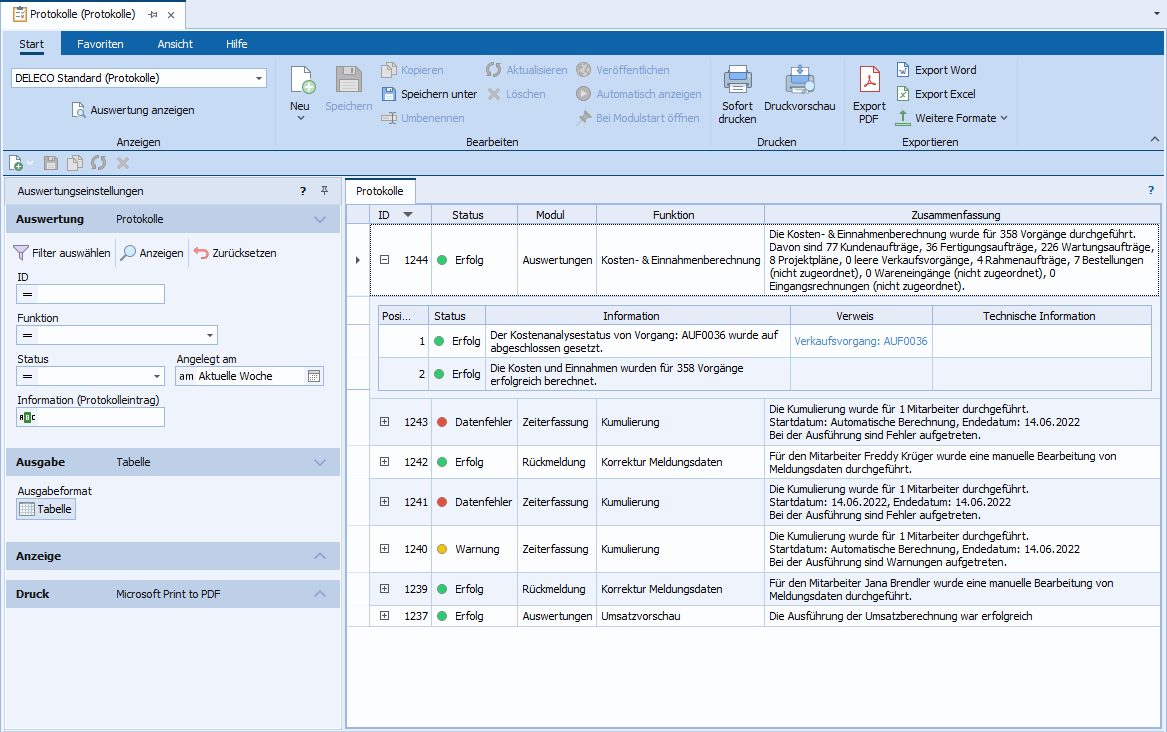Image resolution: width=1167 pixels, height=732 pixels.
Task: Click Auswertung anzeigen magnifier icon
Action: 79,110
